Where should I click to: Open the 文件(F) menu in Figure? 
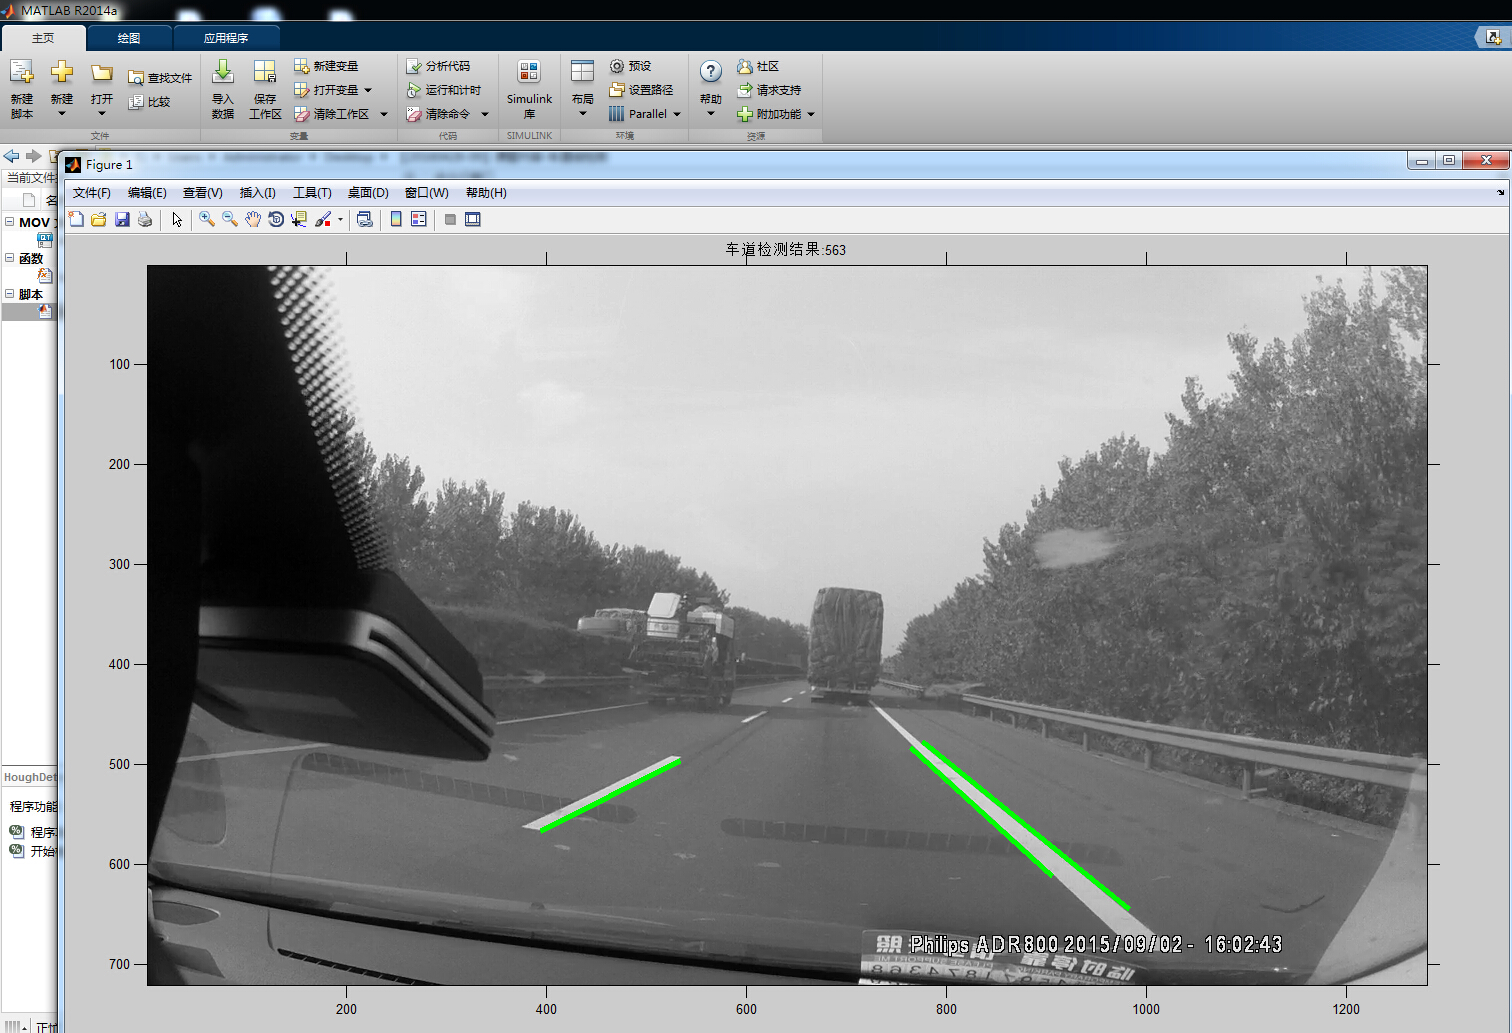(x=92, y=193)
